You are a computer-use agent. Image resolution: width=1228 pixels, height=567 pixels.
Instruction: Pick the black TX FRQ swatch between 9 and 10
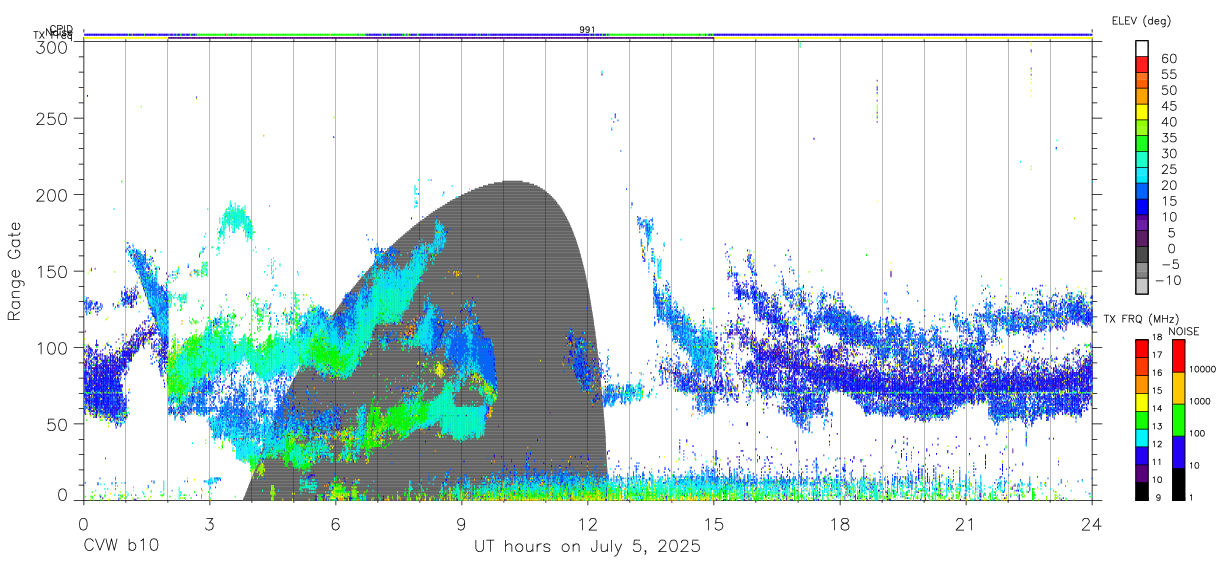click(1142, 490)
